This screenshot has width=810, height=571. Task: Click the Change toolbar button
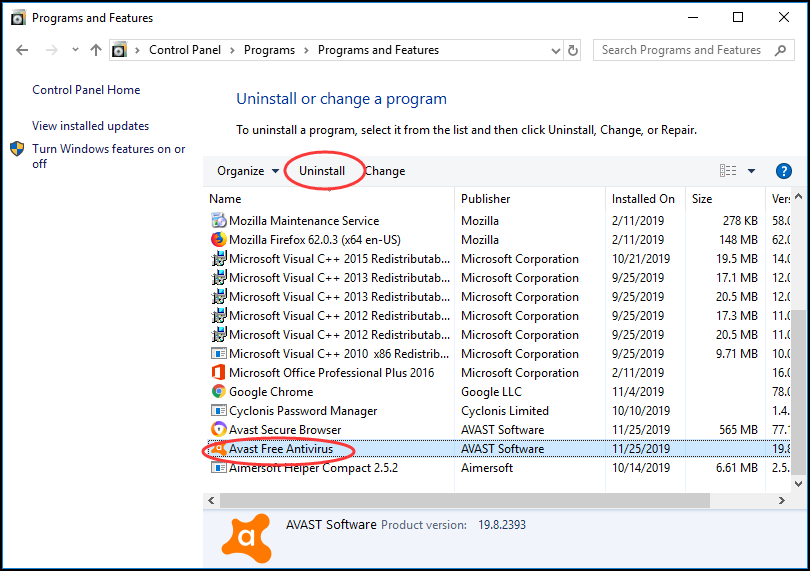click(385, 171)
